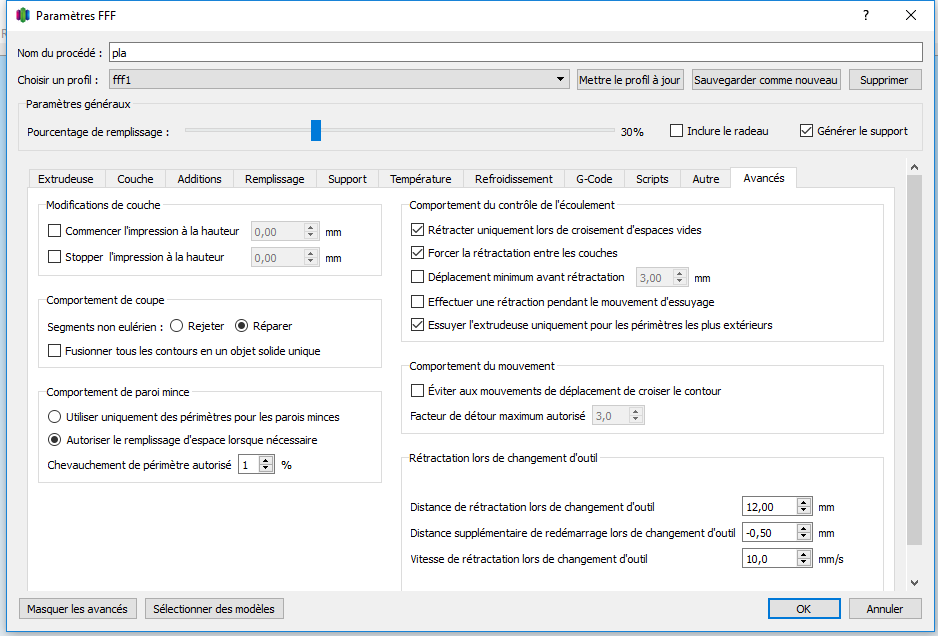Image resolution: width=938 pixels, height=636 pixels.
Task: Decrease 'Distance supplémentaire de redémarrage' value
Action: click(x=804, y=536)
